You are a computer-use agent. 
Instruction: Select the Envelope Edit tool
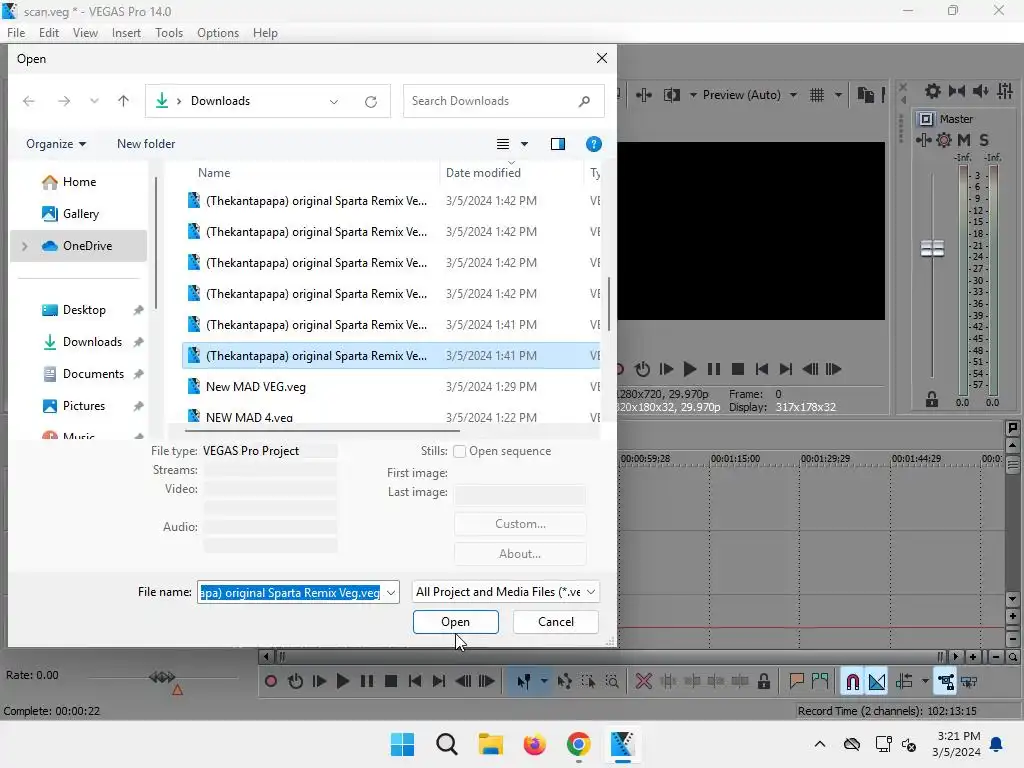click(565, 682)
